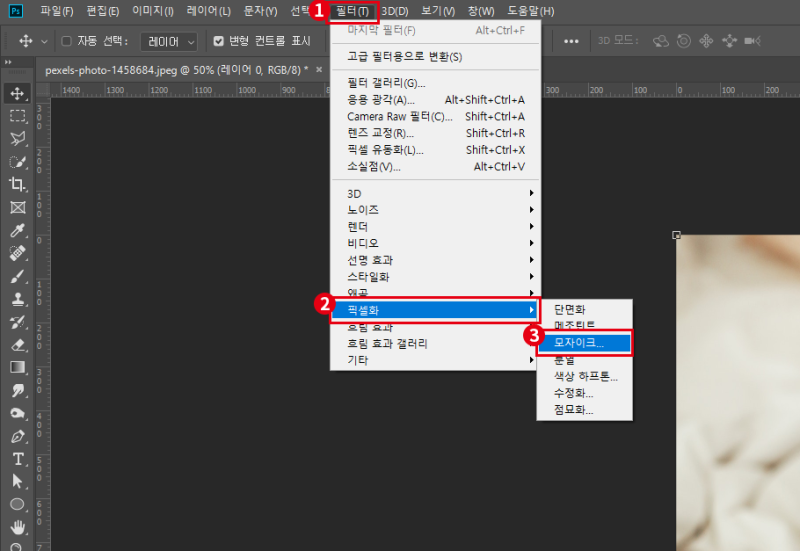Open 필터 갤러리(G)... menu entry
Viewport: 800px width, 551px height.
pos(435,83)
